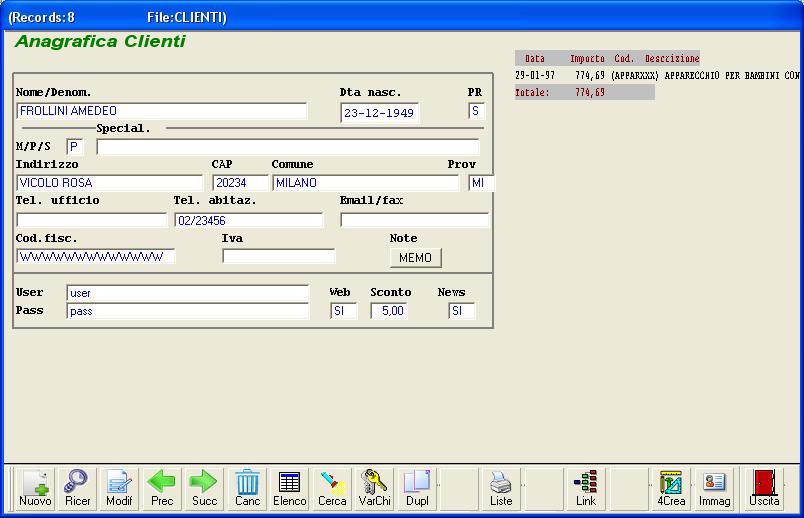The height and width of the screenshot is (518, 804).
Task: Open Immag image card icon
Action: pyautogui.click(x=714, y=489)
